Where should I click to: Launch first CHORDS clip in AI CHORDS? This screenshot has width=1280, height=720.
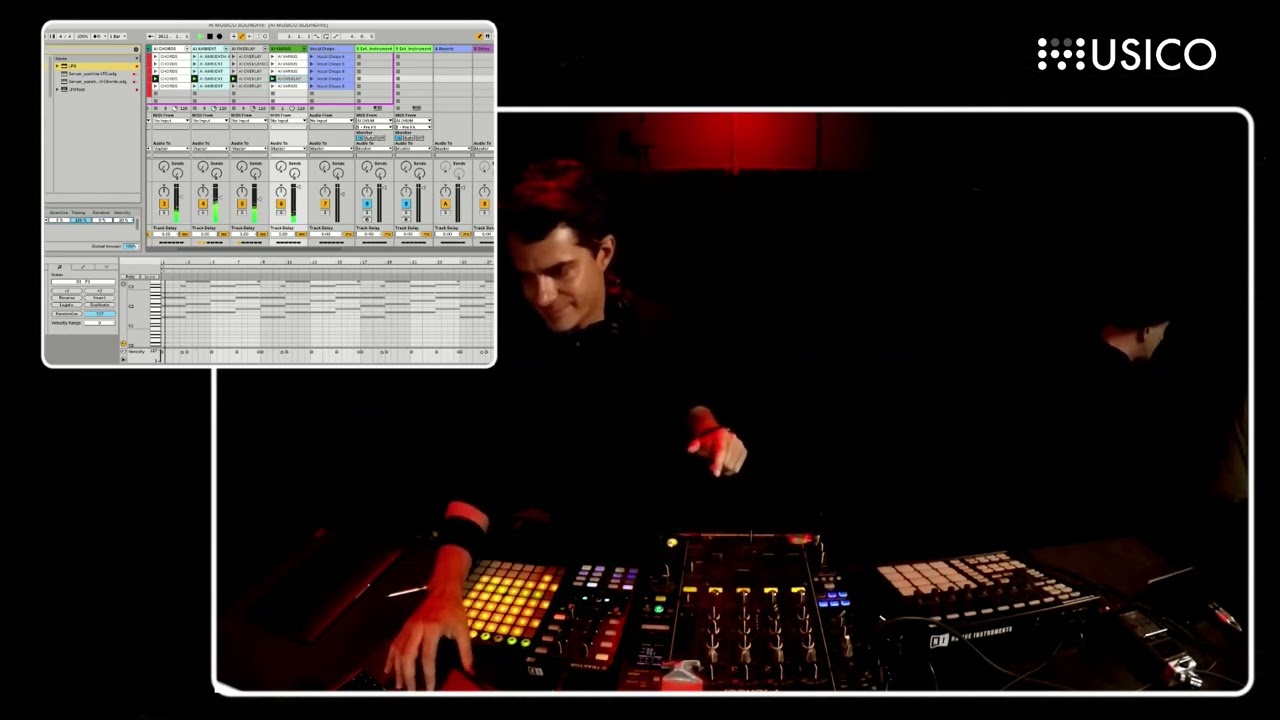(155, 56)
